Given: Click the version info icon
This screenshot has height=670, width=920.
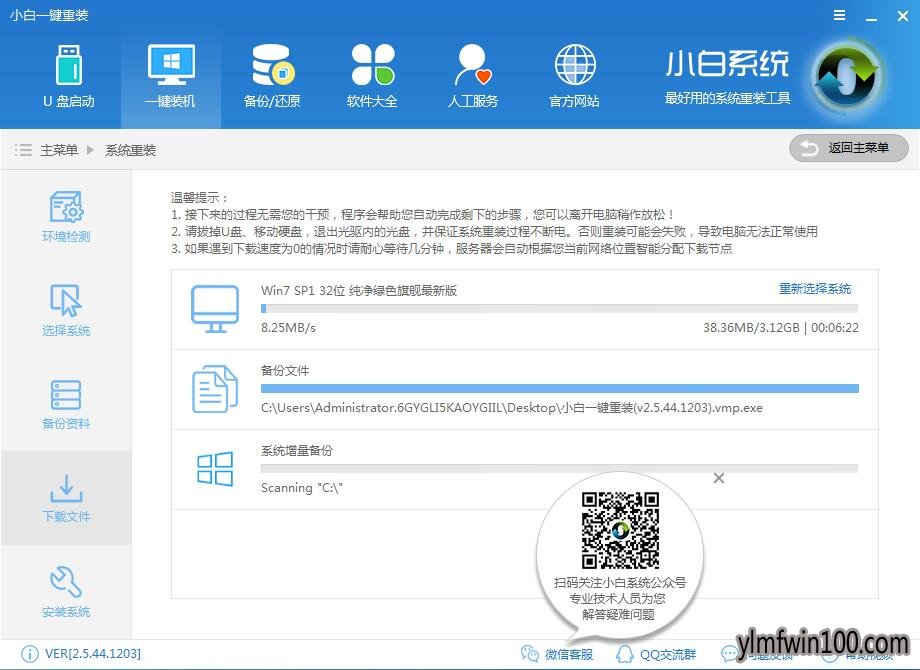Looking at the screenshot, I should (x=29, y=654).
